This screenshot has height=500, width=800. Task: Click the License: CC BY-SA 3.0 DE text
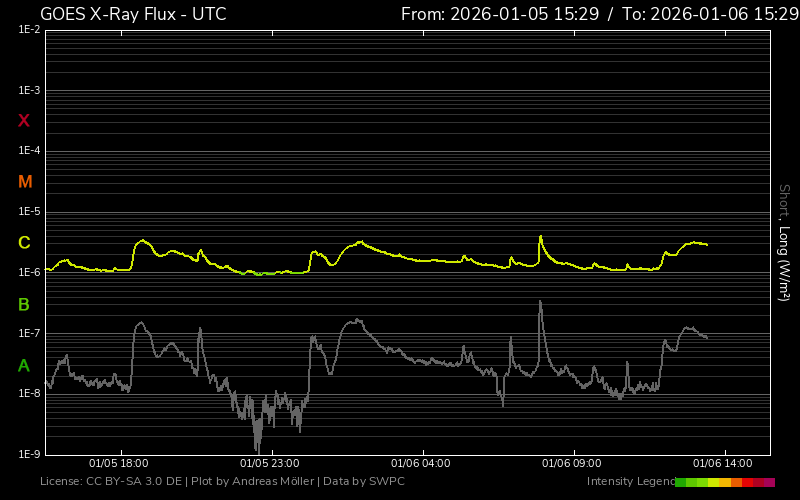(111, 481)
